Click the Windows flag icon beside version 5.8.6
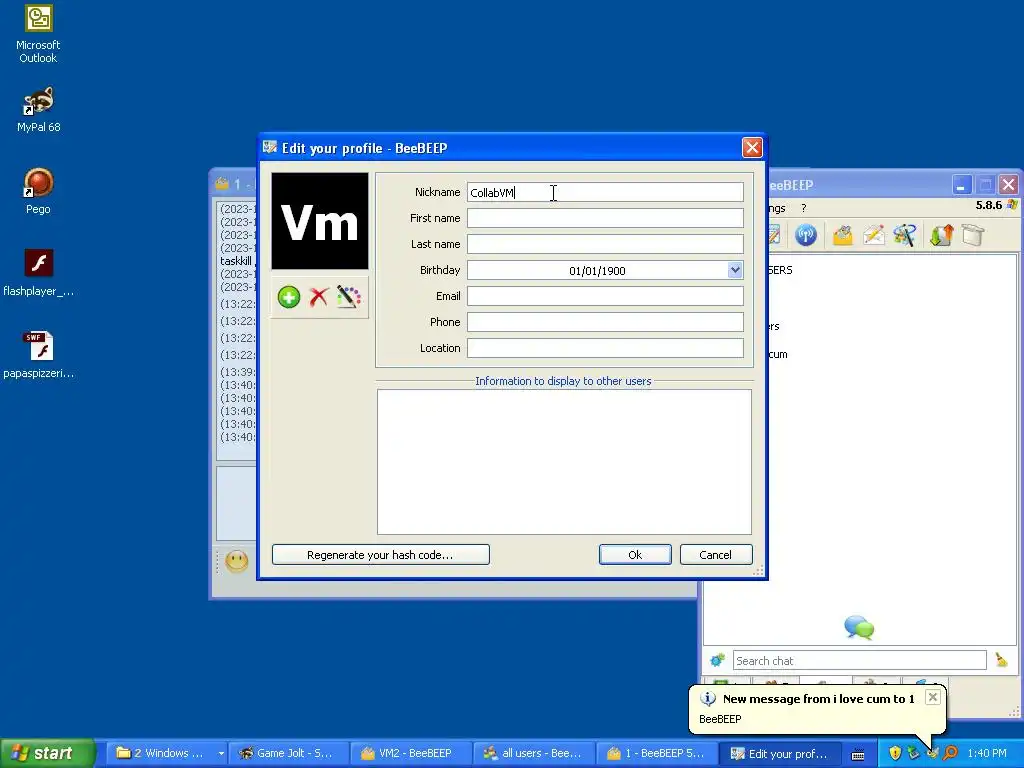Viewport: 1024px width, 768px height. [1012, 205]
